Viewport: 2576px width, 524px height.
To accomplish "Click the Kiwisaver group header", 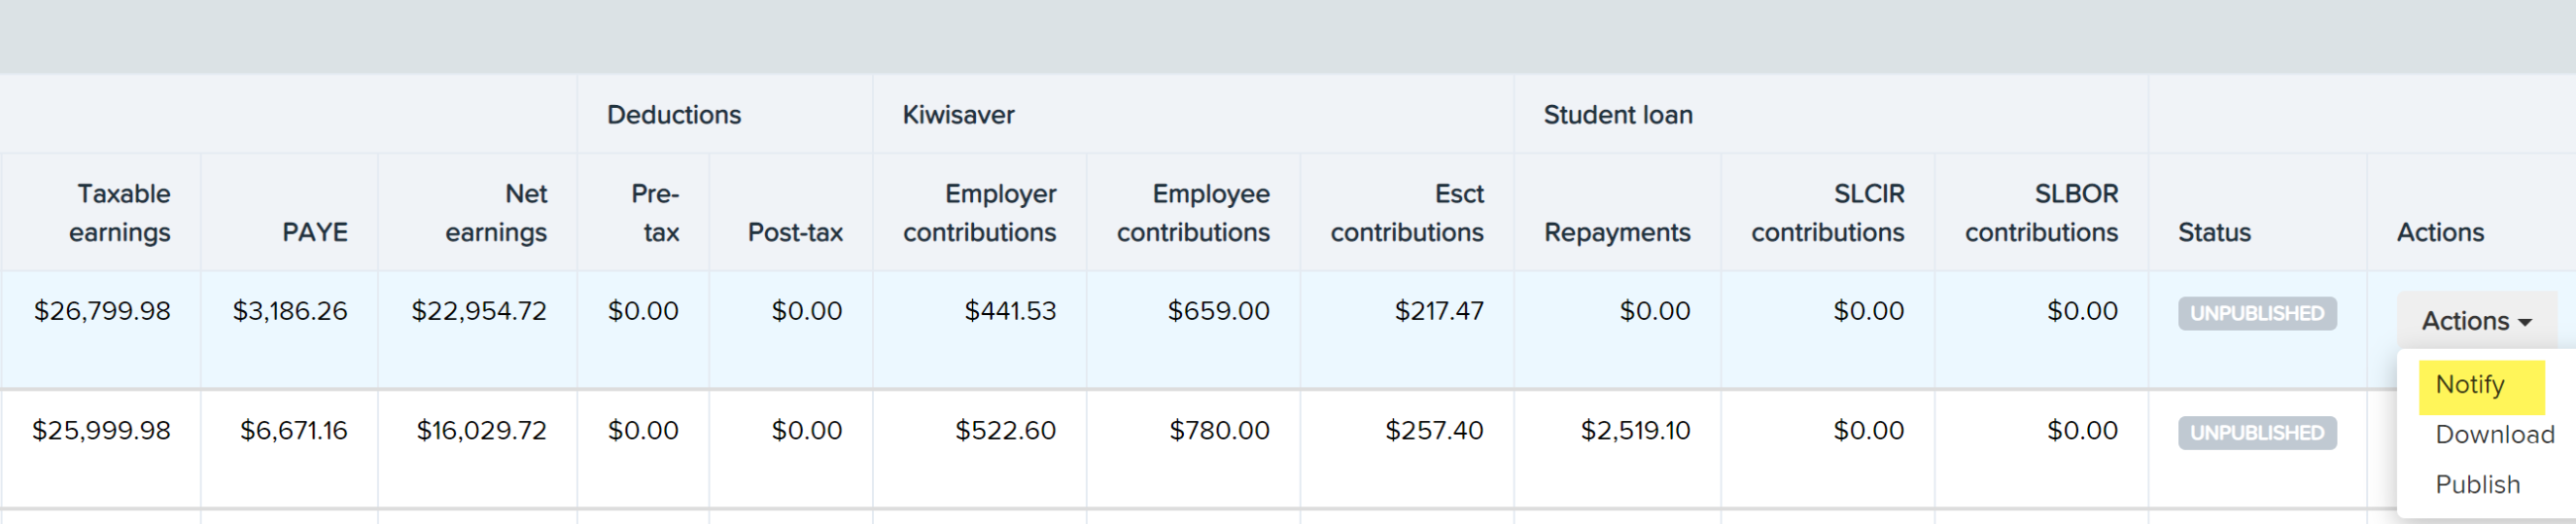I will (x=958, y=115).
